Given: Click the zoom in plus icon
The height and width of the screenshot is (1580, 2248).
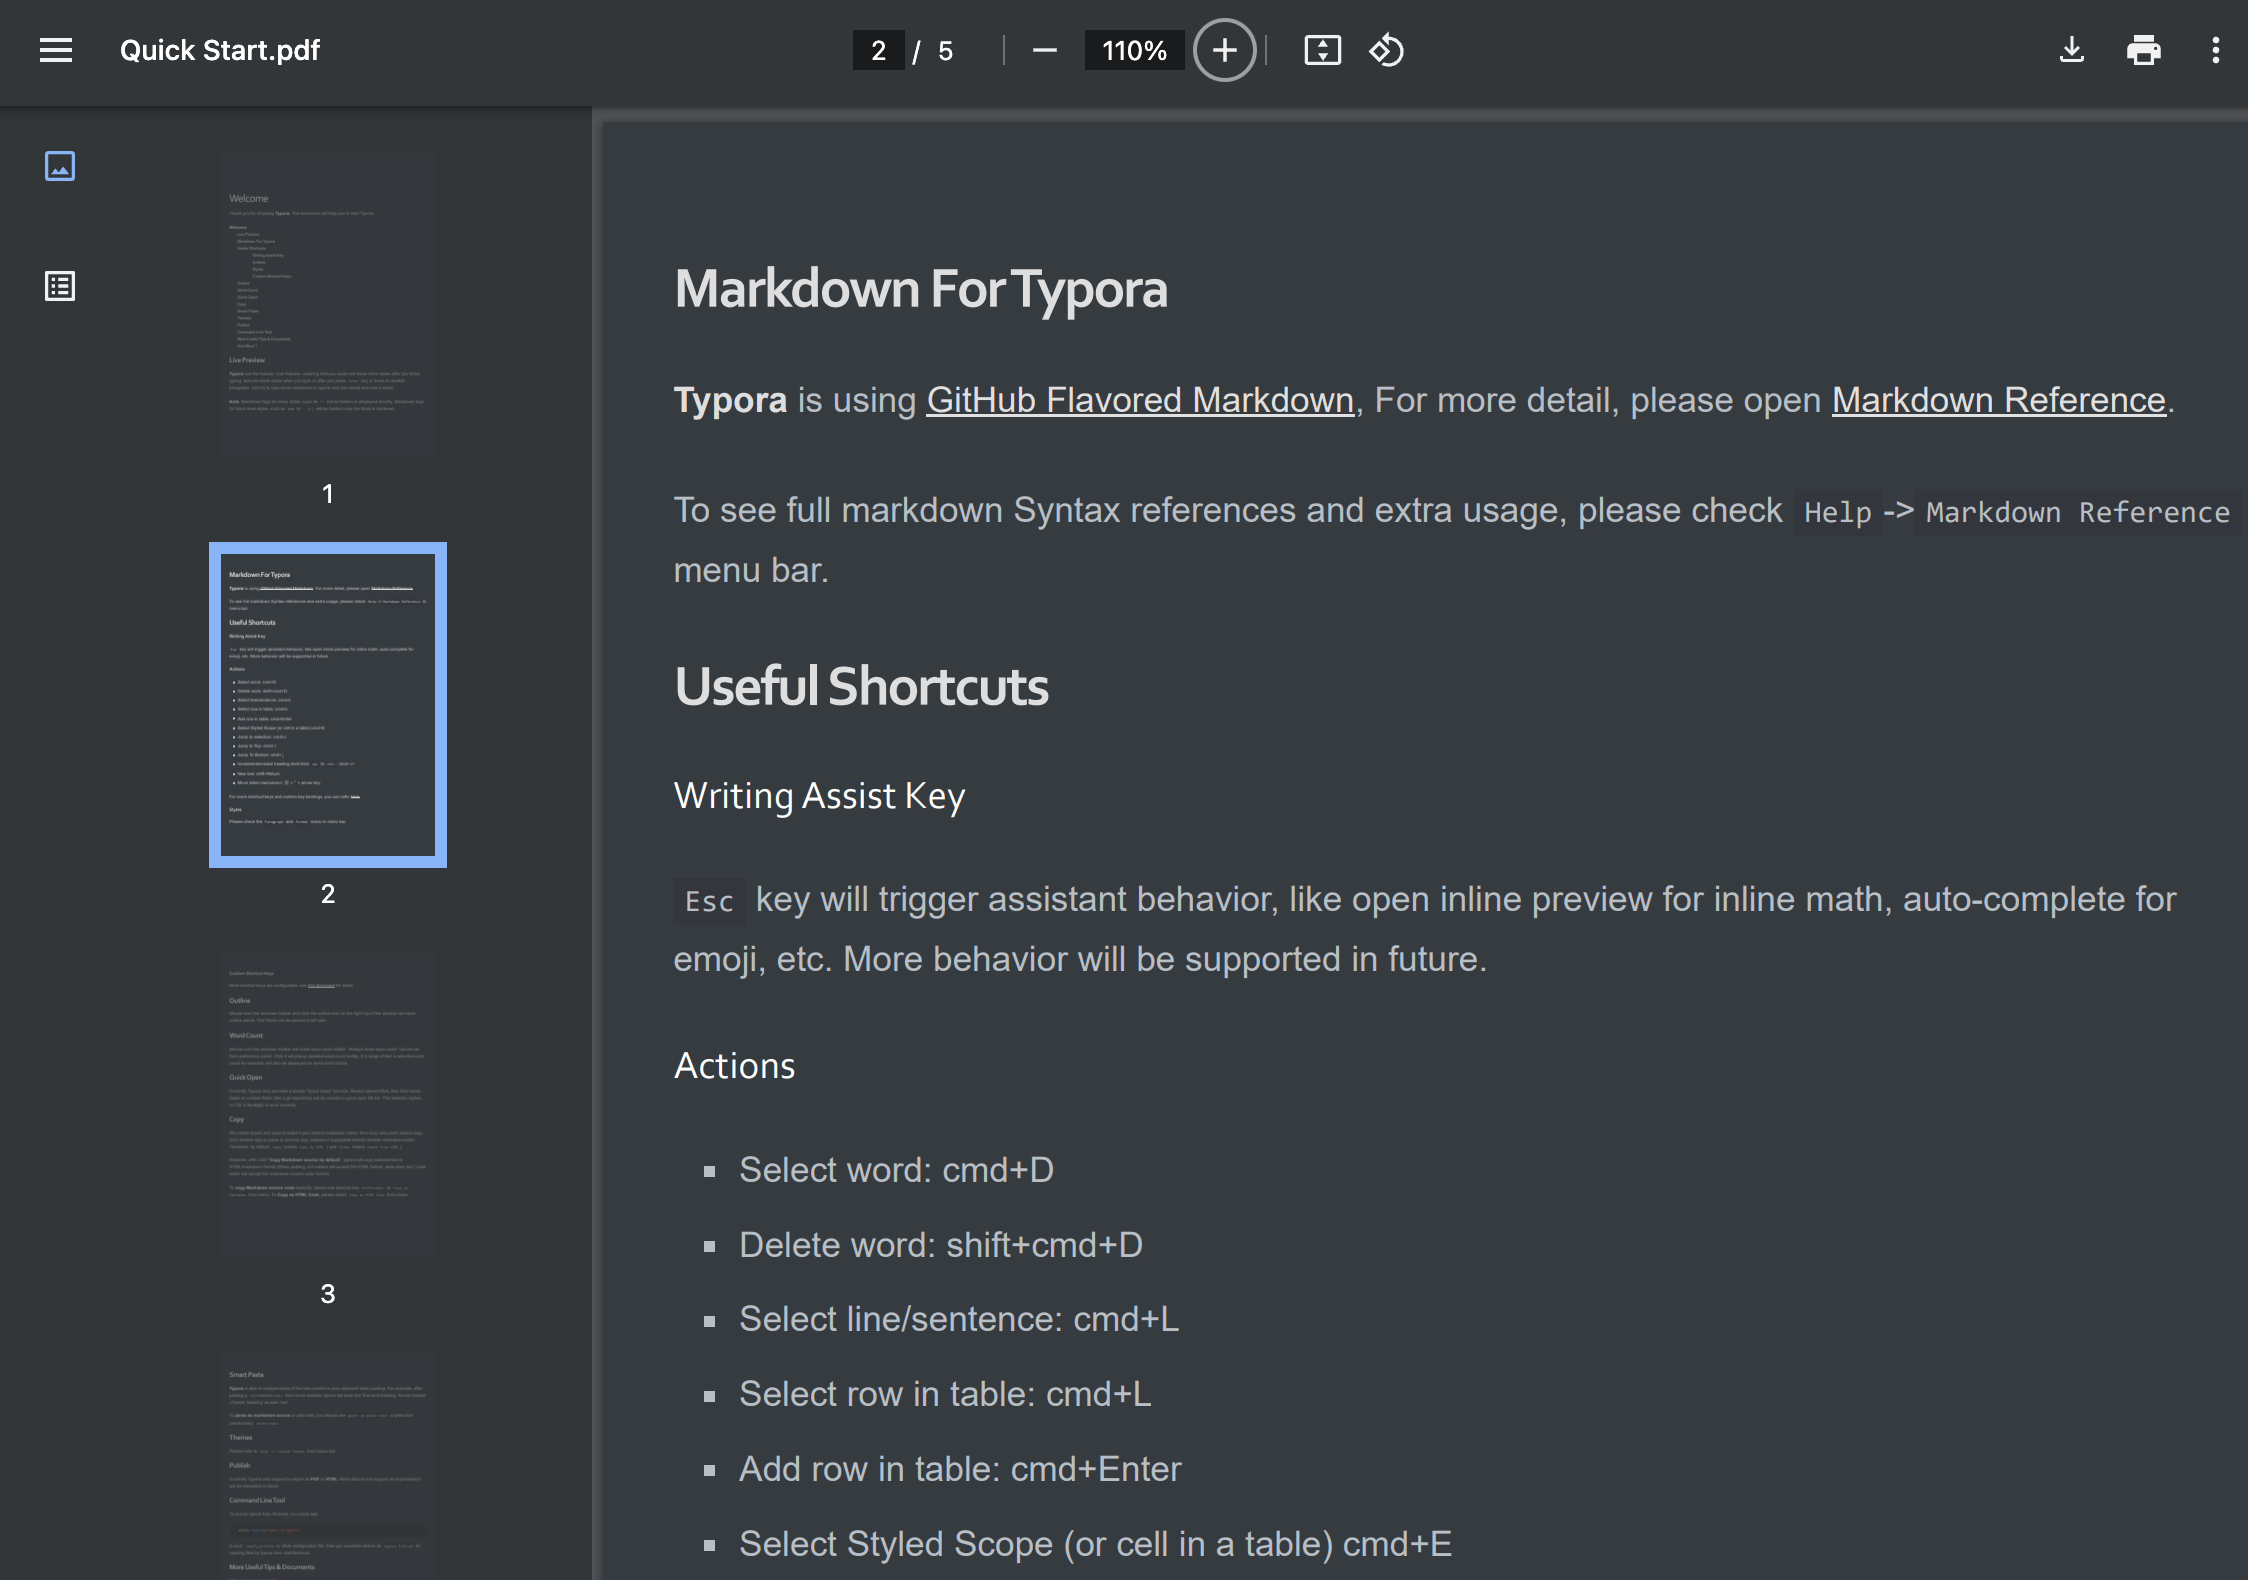Looking at the screenshot, I should click(1224, 50).
